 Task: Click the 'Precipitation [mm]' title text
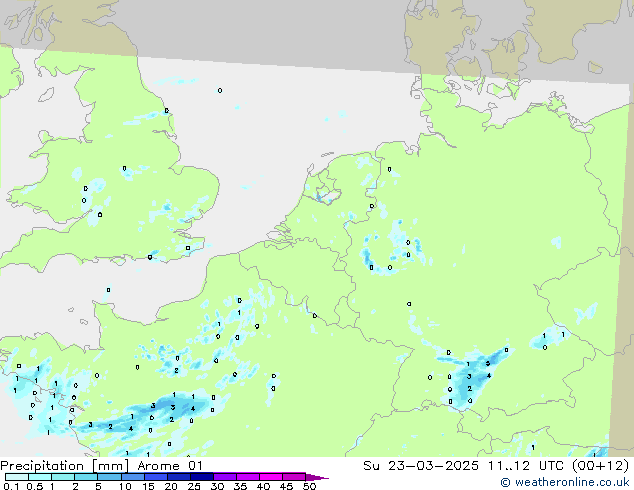coord(65,466)
